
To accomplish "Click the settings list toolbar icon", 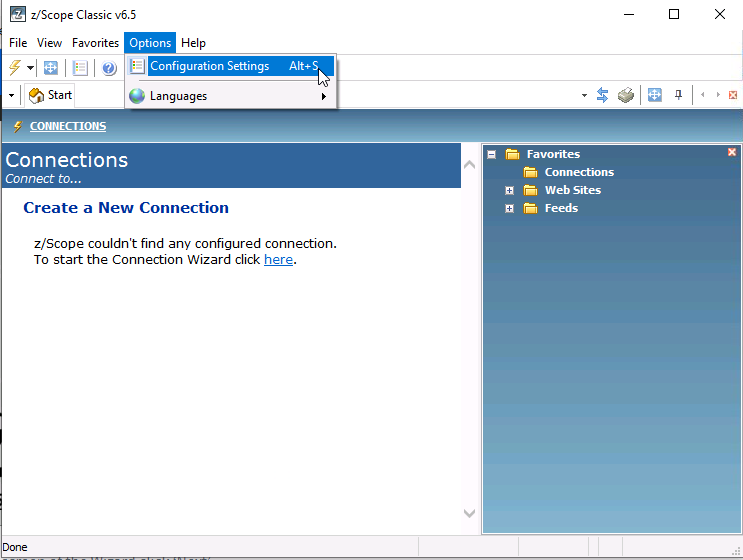I will 80,68.
